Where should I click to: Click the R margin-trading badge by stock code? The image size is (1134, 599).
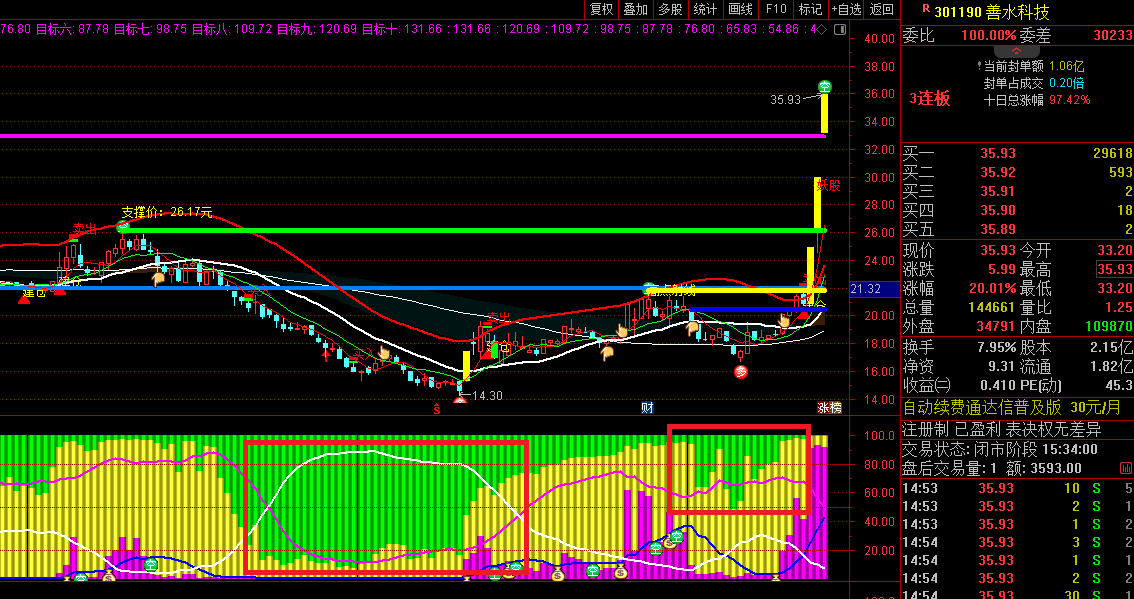(x=925, y=9)
